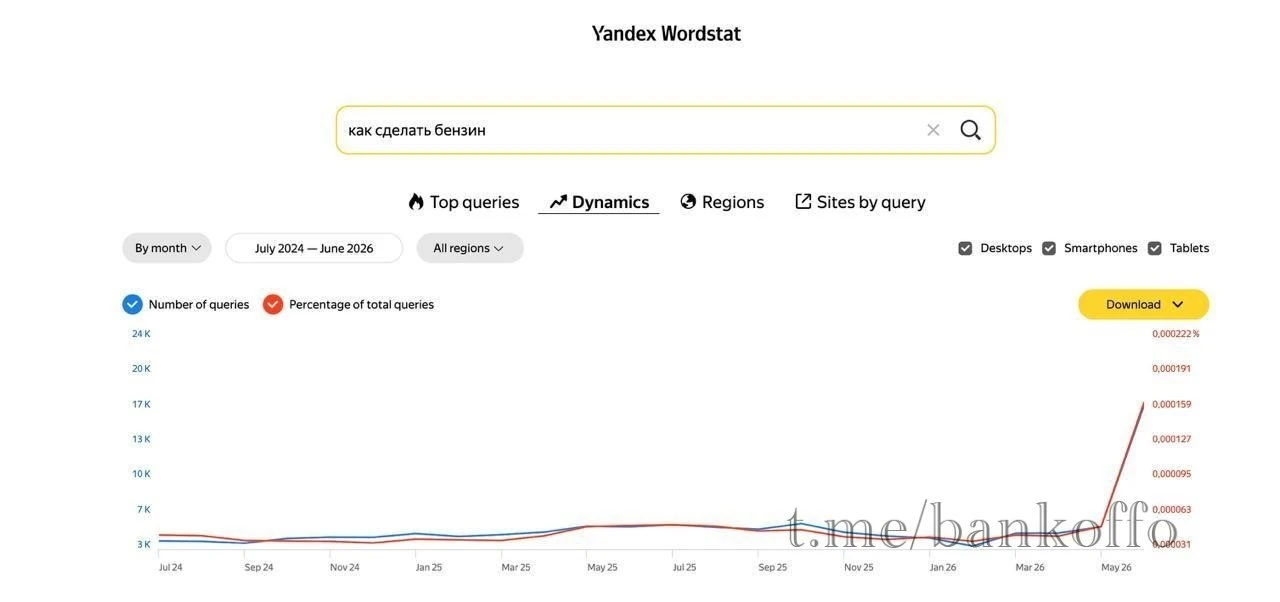Click the magnifying glass search icon
Image resolution: width=1280 pixels, height=602 pixels.
(970, 130)
